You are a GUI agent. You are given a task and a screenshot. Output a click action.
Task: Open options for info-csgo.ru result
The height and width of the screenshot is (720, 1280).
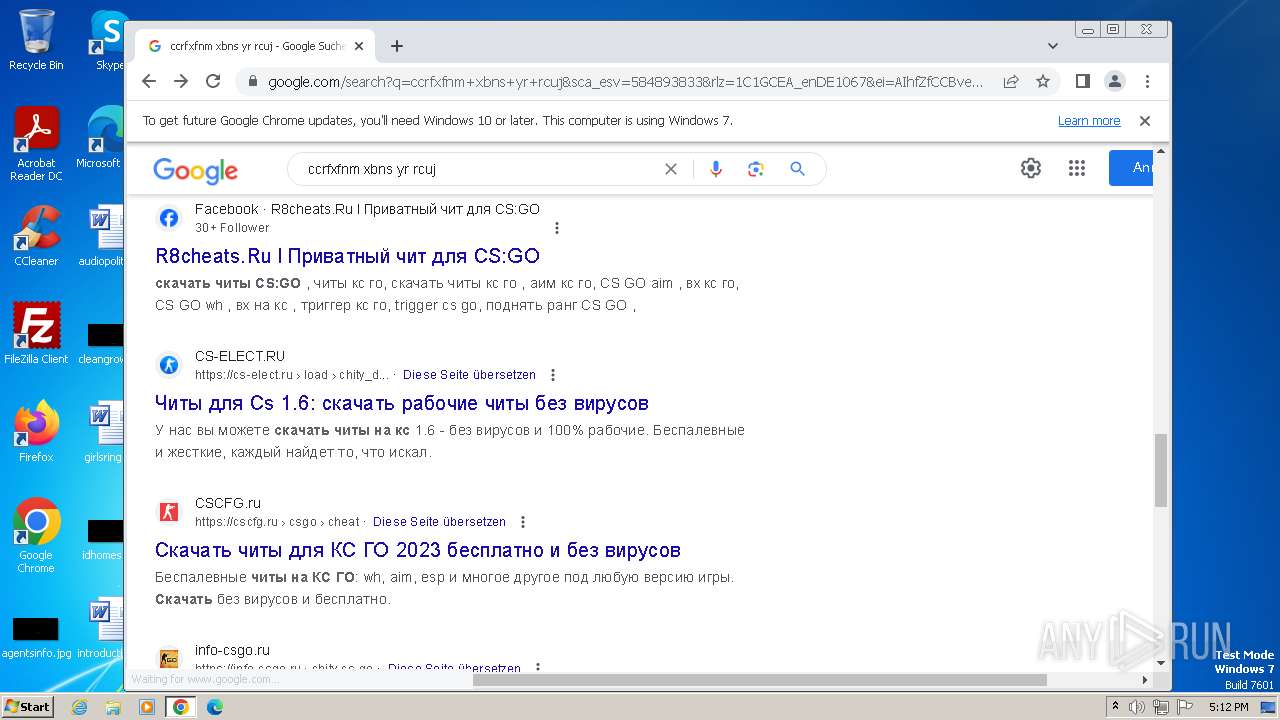[x=538, y=667]
